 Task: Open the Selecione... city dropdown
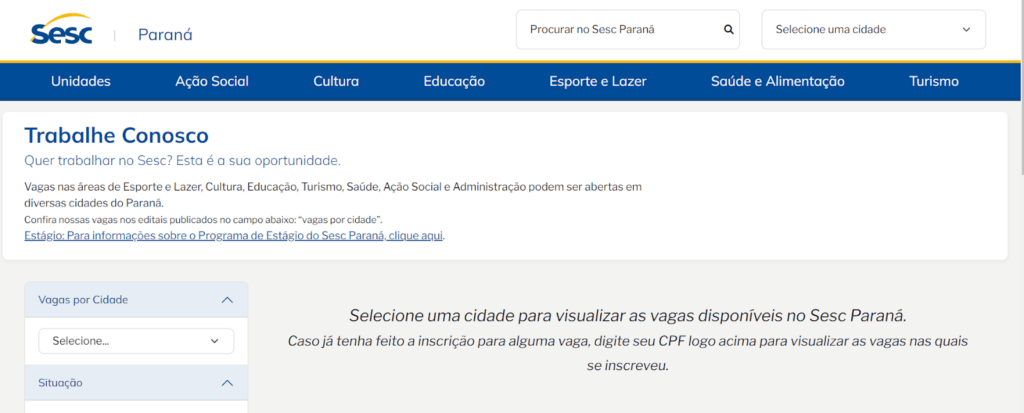point(136,340)
